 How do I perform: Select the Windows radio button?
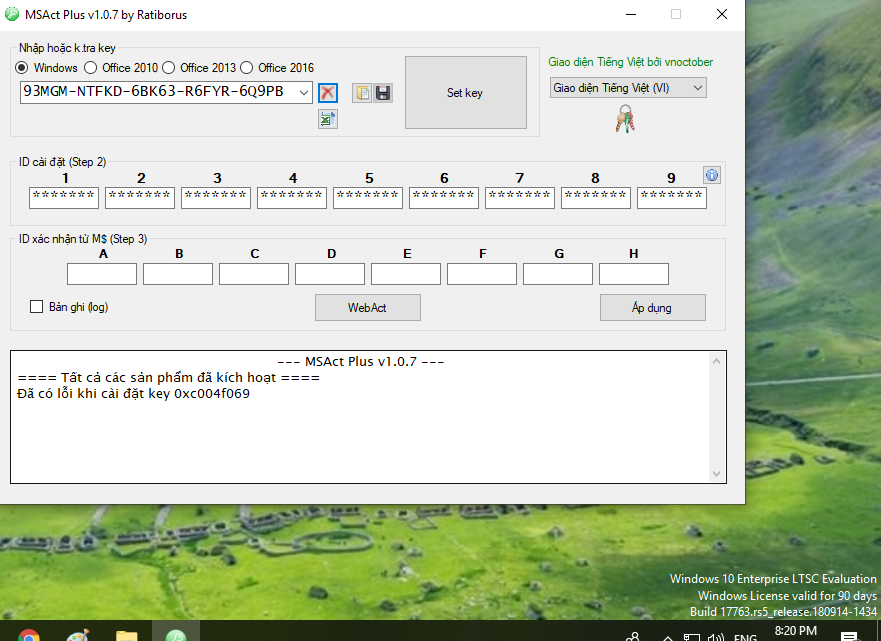pos(21,68)
